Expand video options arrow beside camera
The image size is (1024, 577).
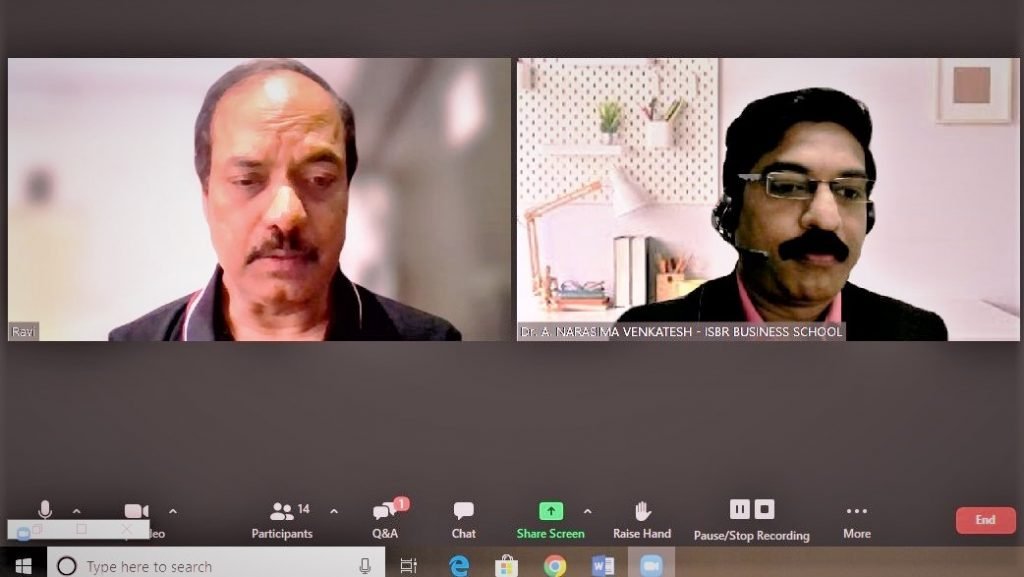click(x=172, y=511)
